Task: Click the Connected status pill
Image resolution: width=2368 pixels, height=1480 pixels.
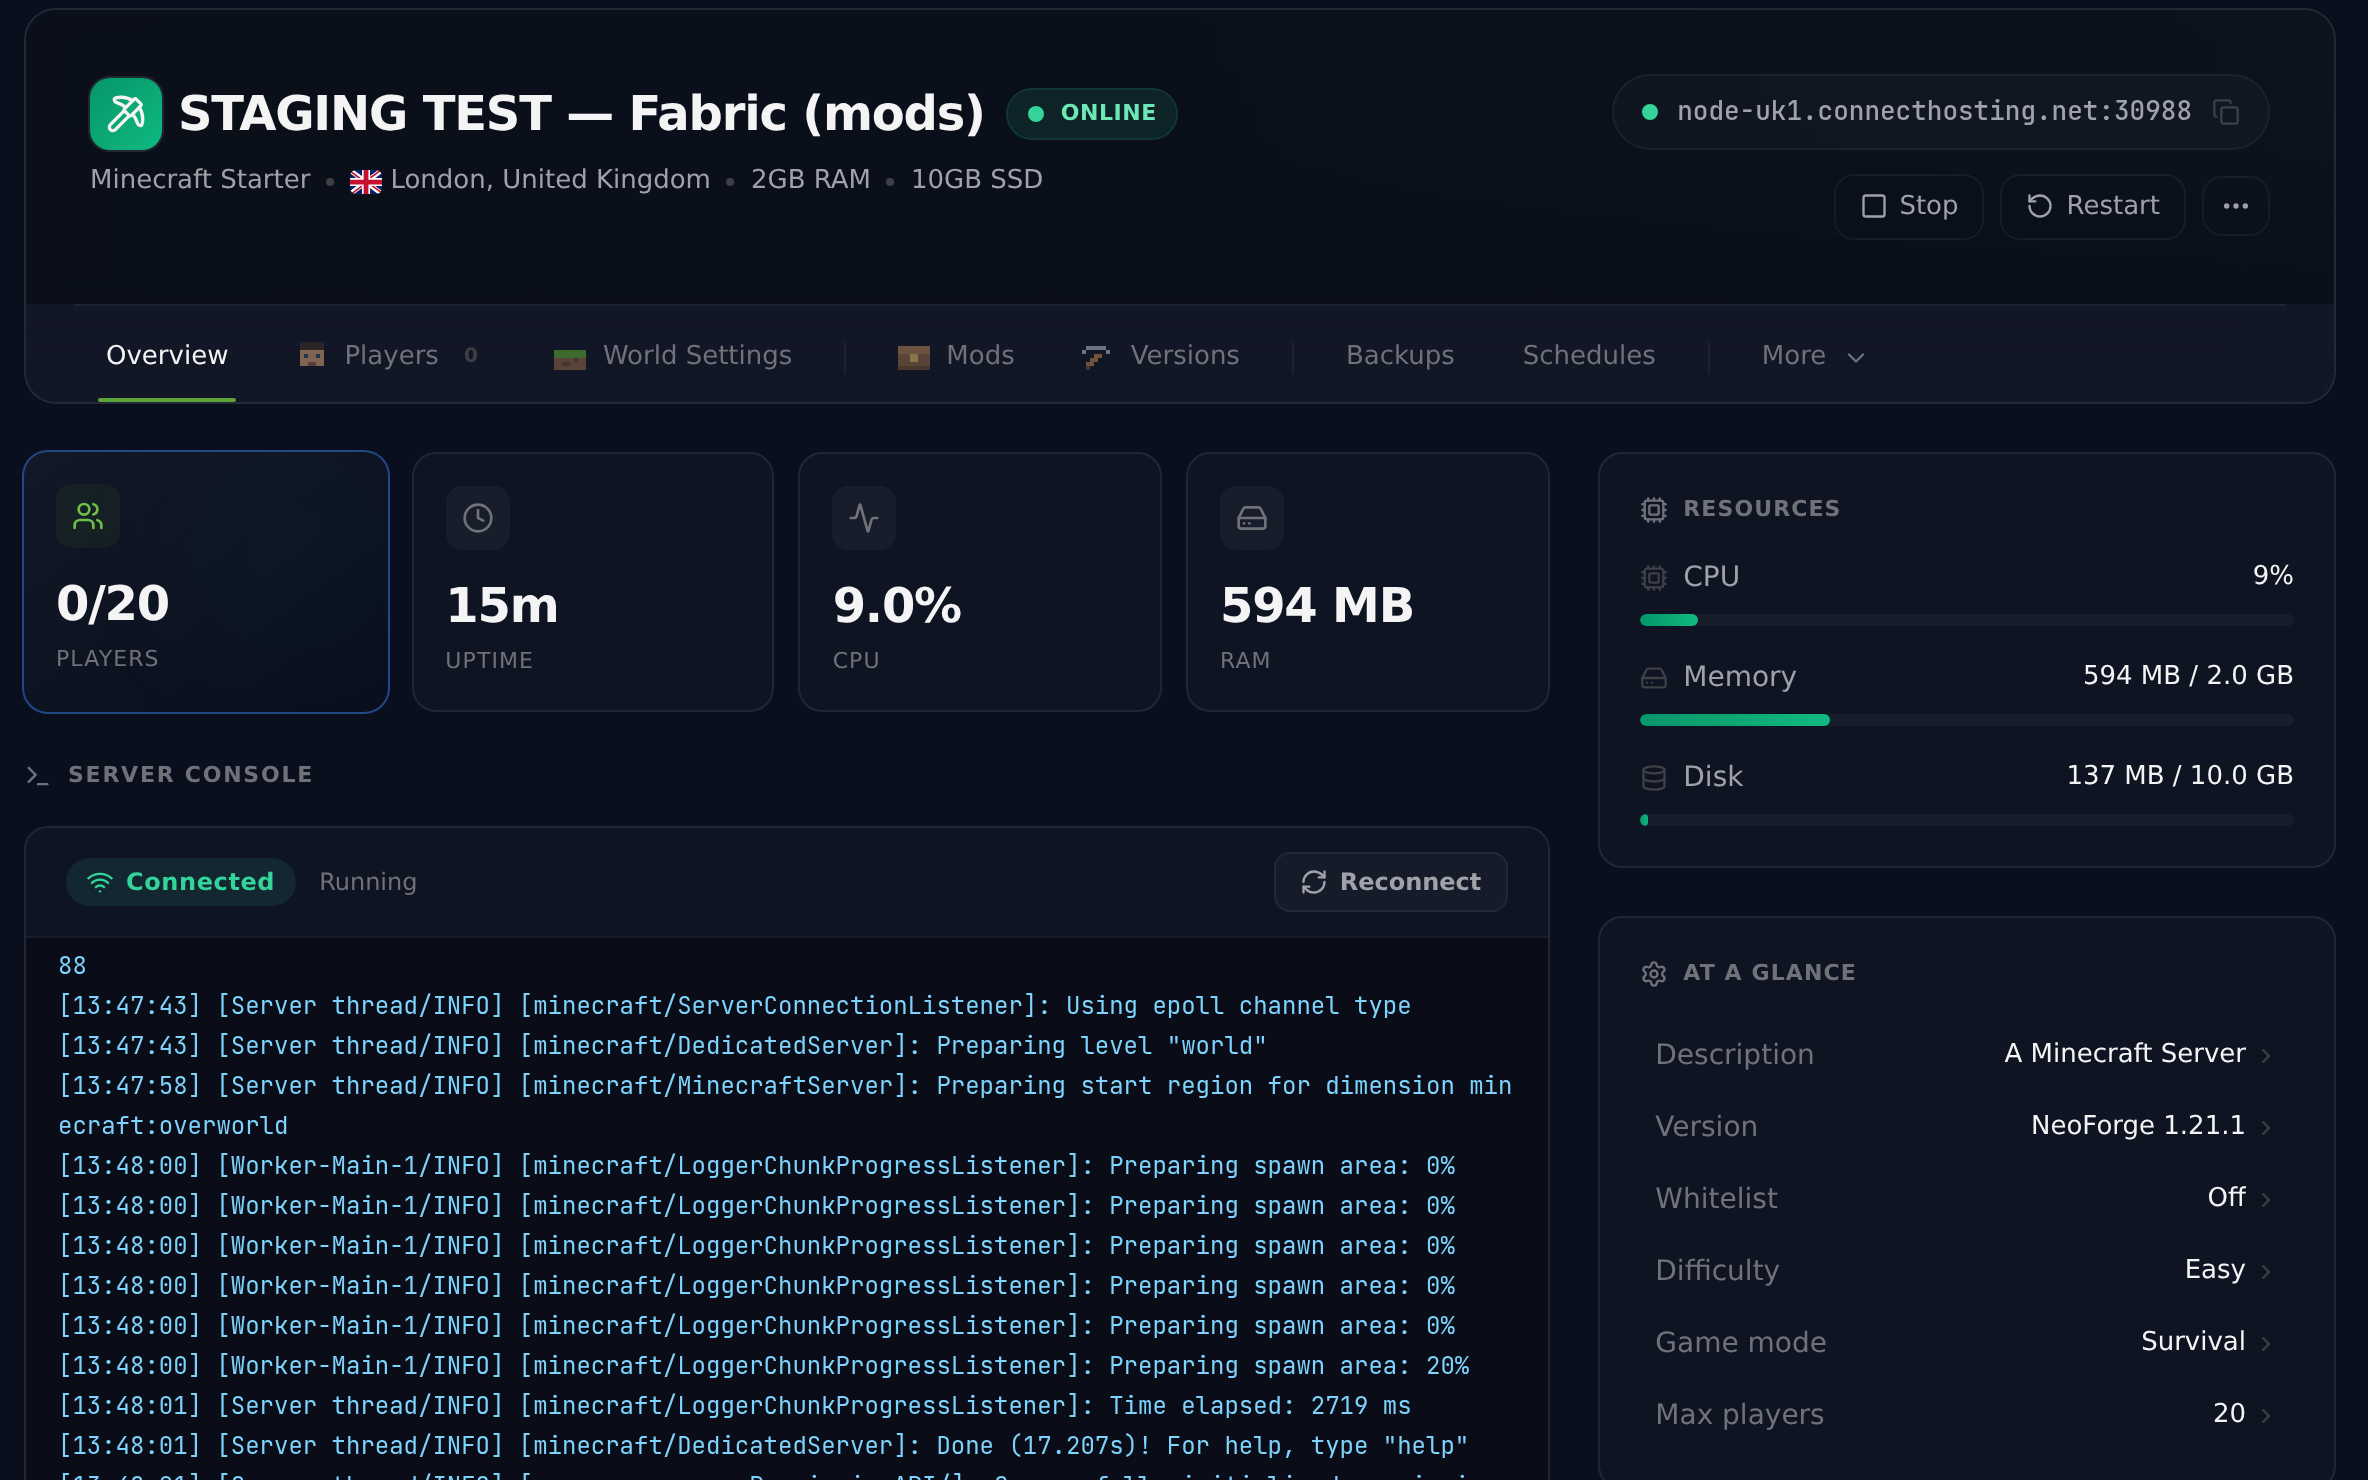Action: click(x=181, y=882)
